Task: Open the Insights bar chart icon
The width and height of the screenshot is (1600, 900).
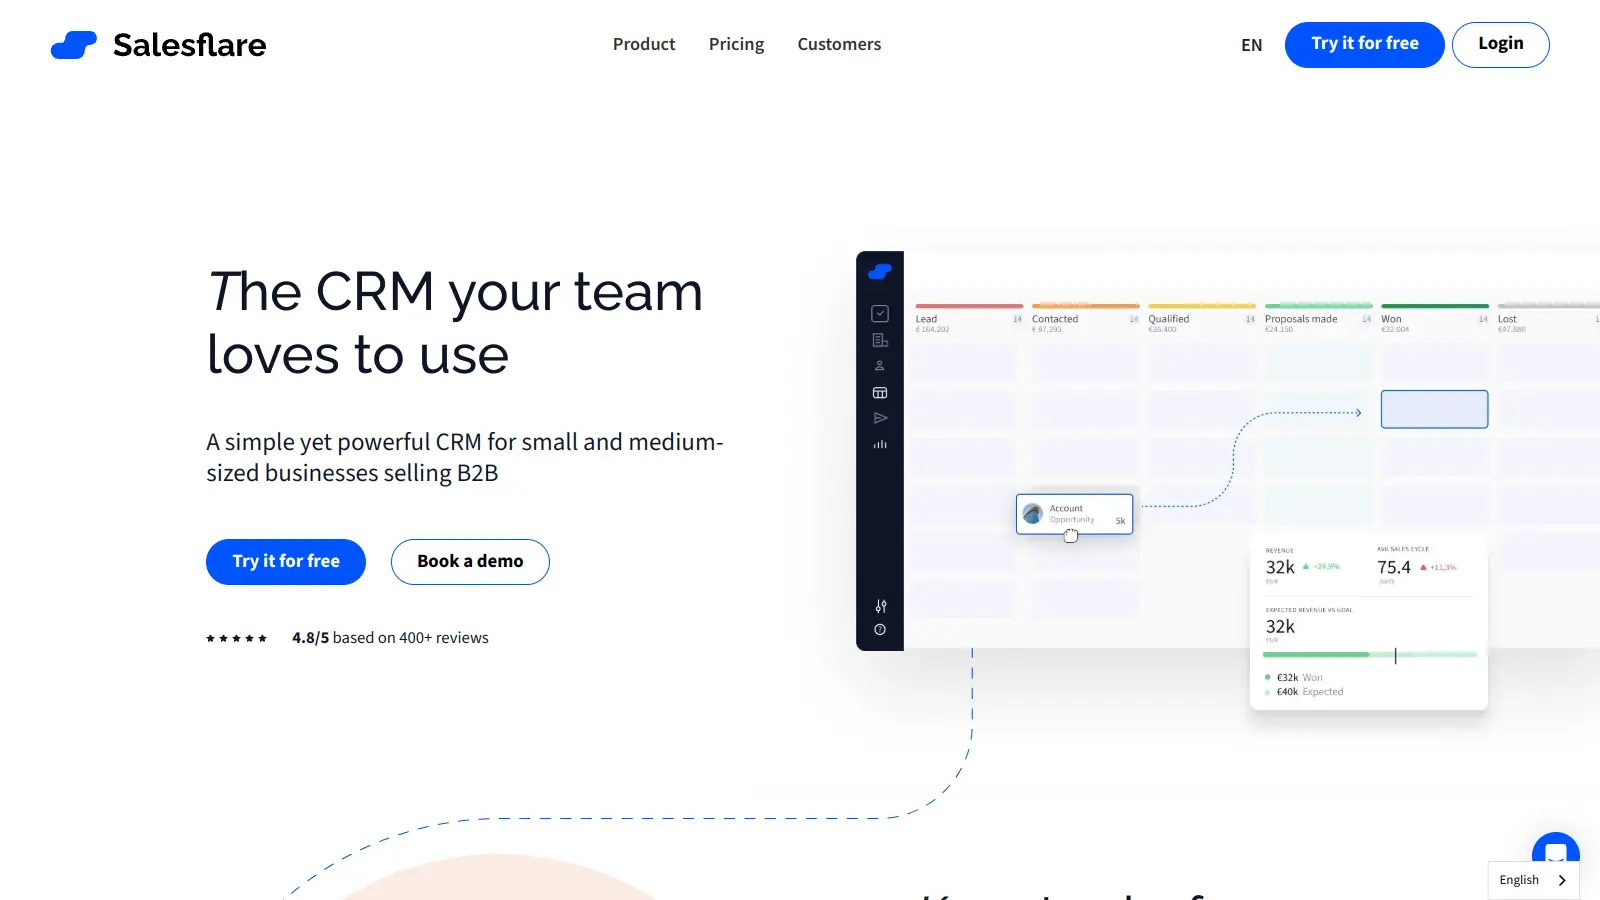Action: click(x=880, y=444)
